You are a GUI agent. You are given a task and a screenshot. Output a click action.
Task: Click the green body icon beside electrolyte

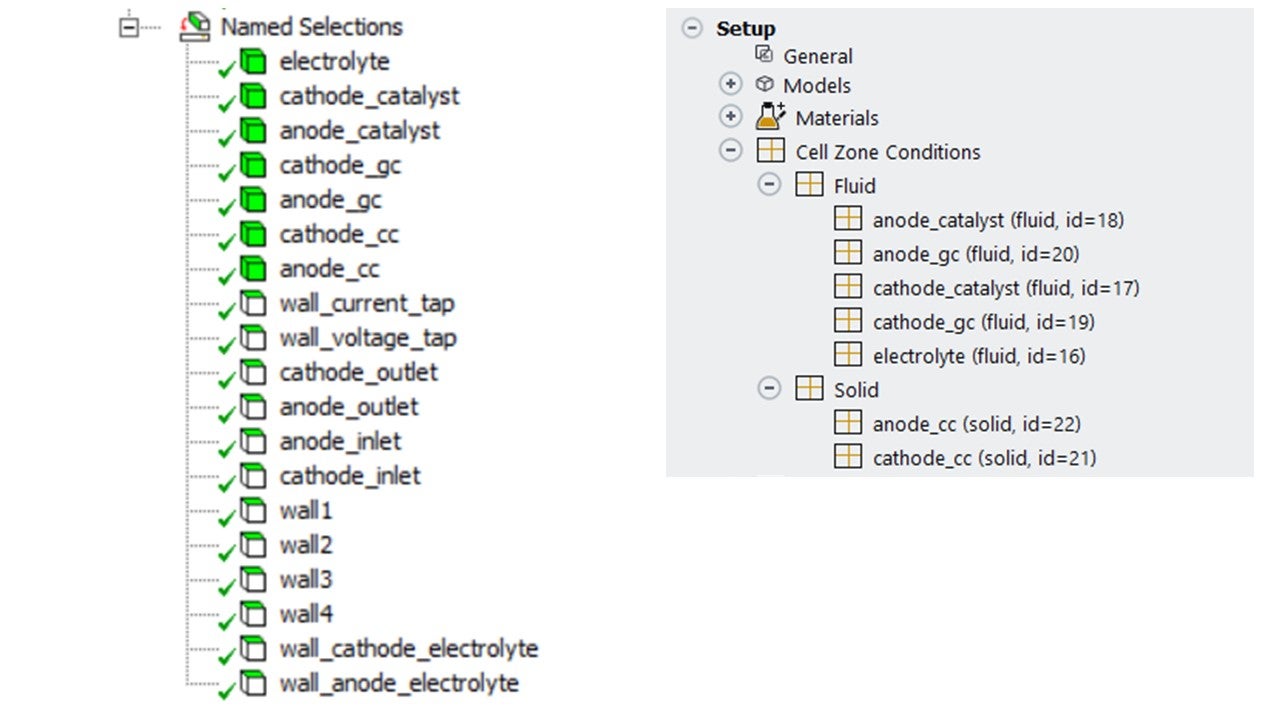(x=254, y=62)
